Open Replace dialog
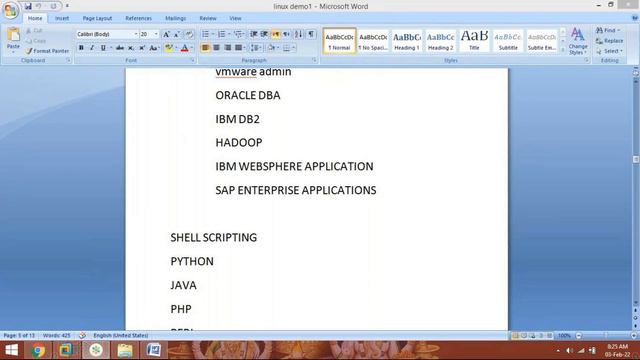Viewport: 640px width, 360px height. coord(609,41)
